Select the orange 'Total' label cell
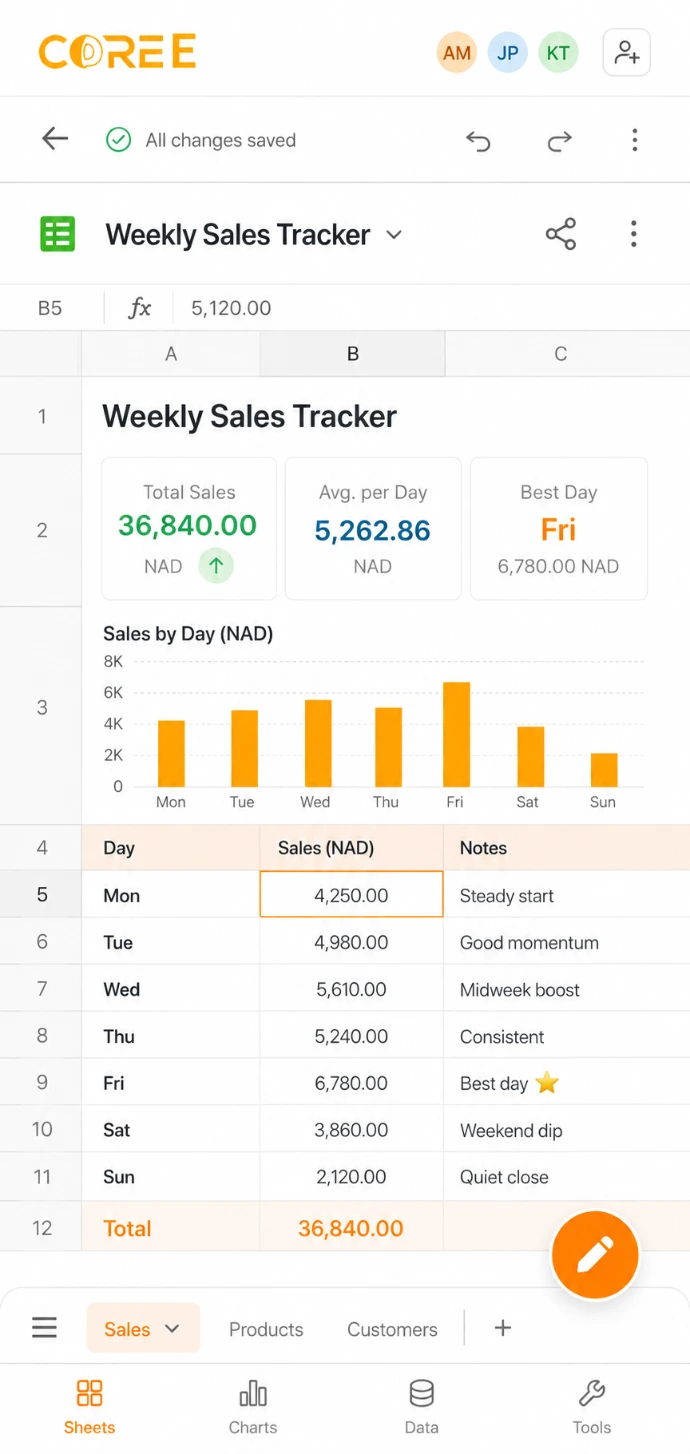 [171, 1228]
